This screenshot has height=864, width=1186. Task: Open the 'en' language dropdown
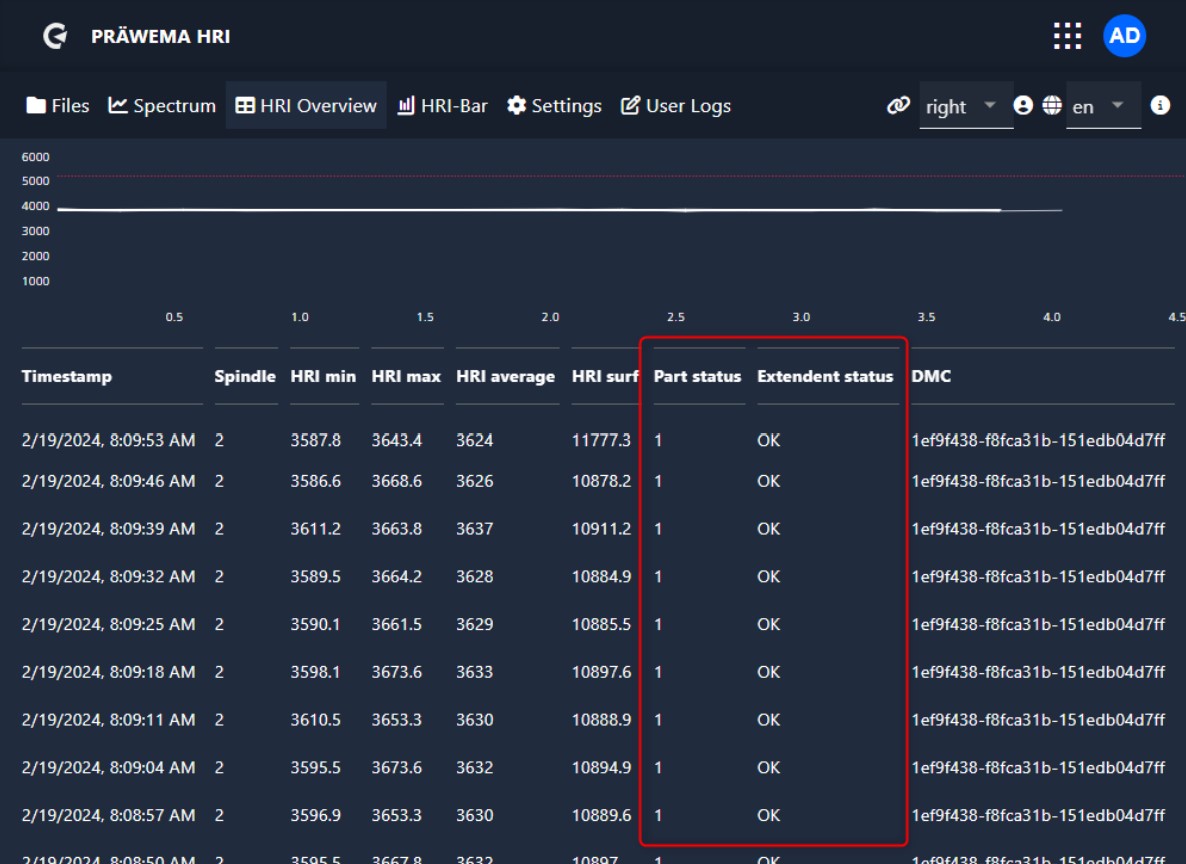tap(1102, 106)
